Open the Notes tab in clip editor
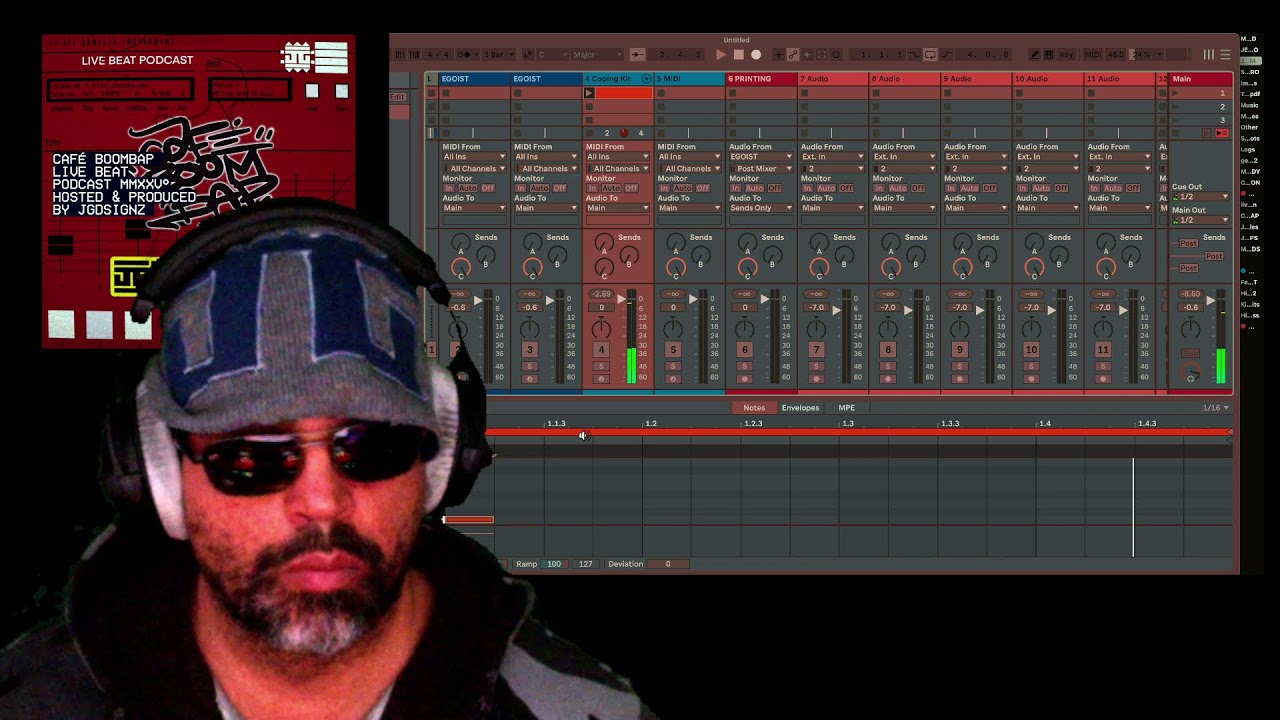The width and height of the screenshot is (1280, 720). [x=754, y=408]
